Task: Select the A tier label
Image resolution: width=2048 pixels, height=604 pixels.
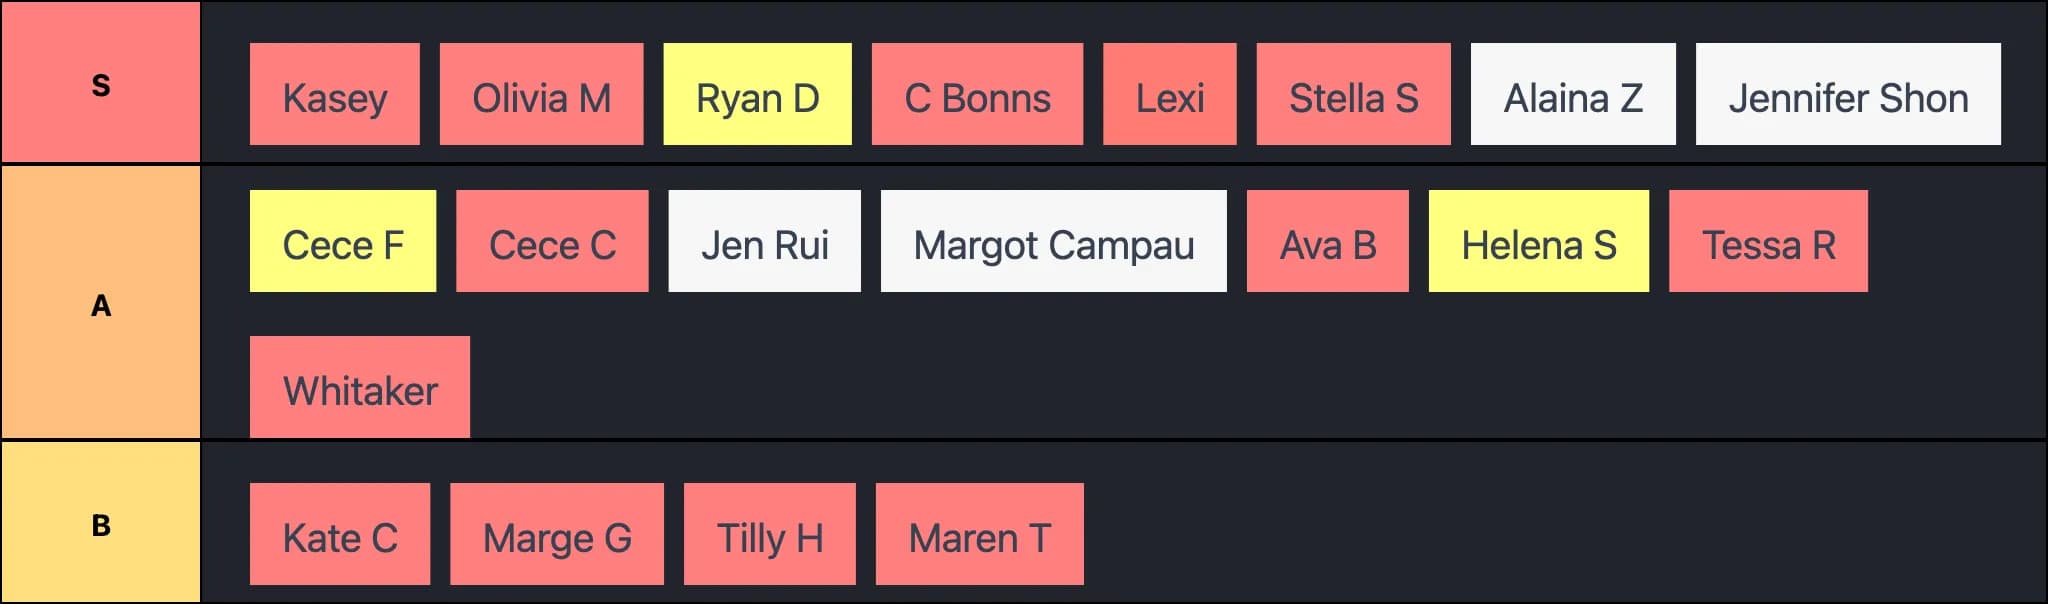Action: [x=100, y=304]
